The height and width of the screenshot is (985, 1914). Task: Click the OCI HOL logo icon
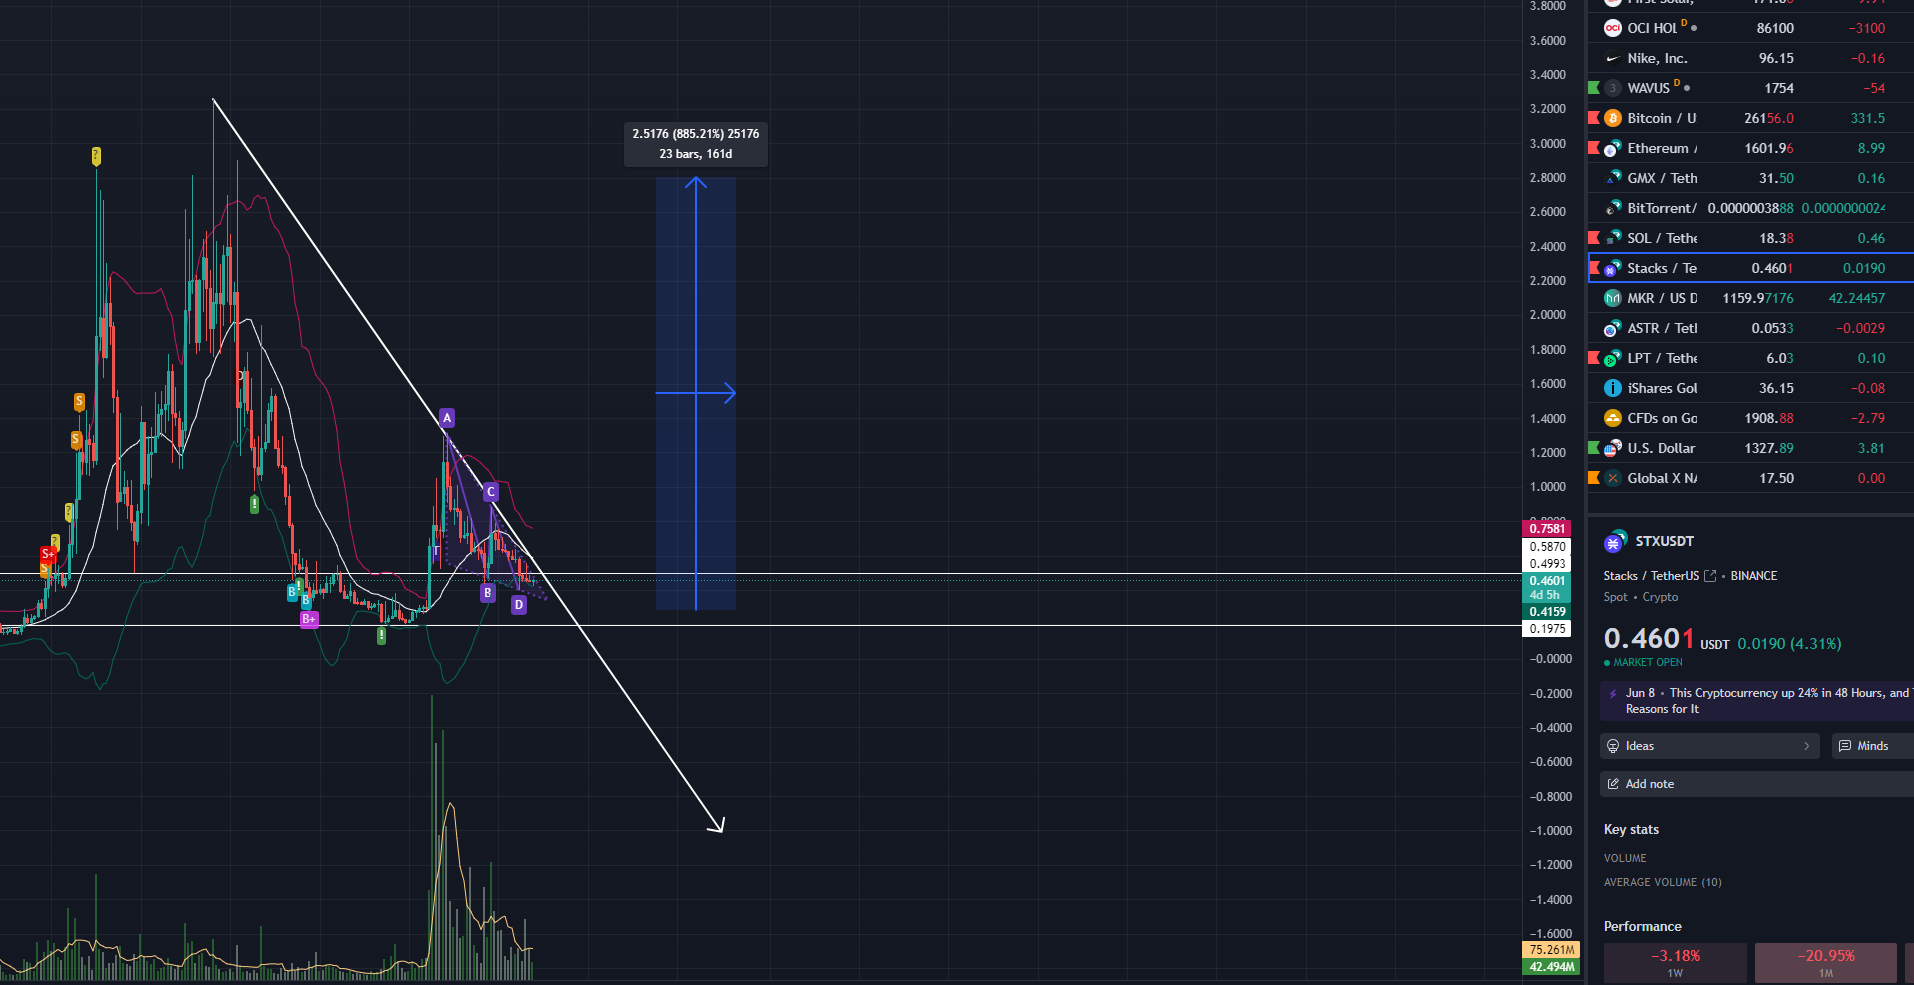tap(1612, 28)
